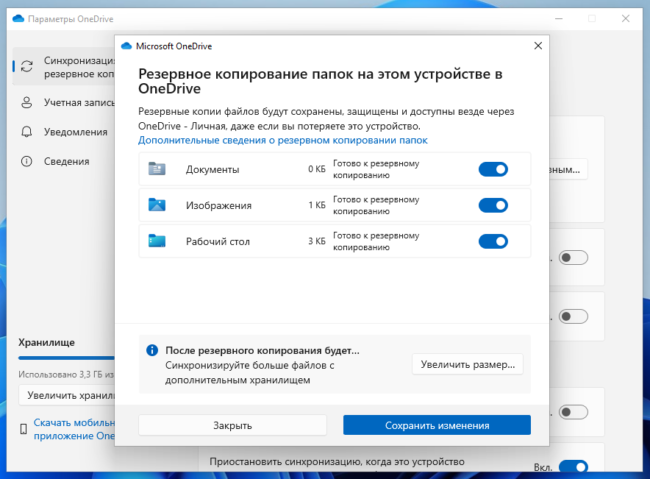Click the Изображения folder icon
The width and height of the screenshot is (650, 479).
point(157,205)
